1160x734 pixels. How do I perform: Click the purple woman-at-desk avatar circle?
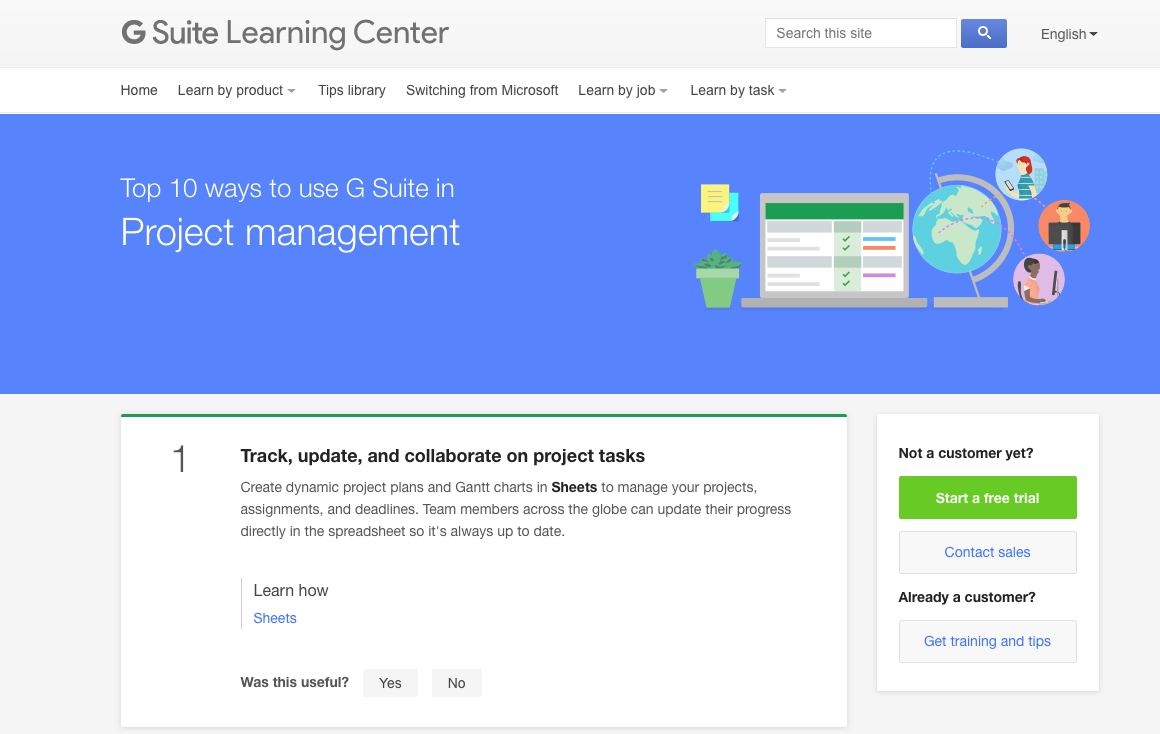point(1039,280)
